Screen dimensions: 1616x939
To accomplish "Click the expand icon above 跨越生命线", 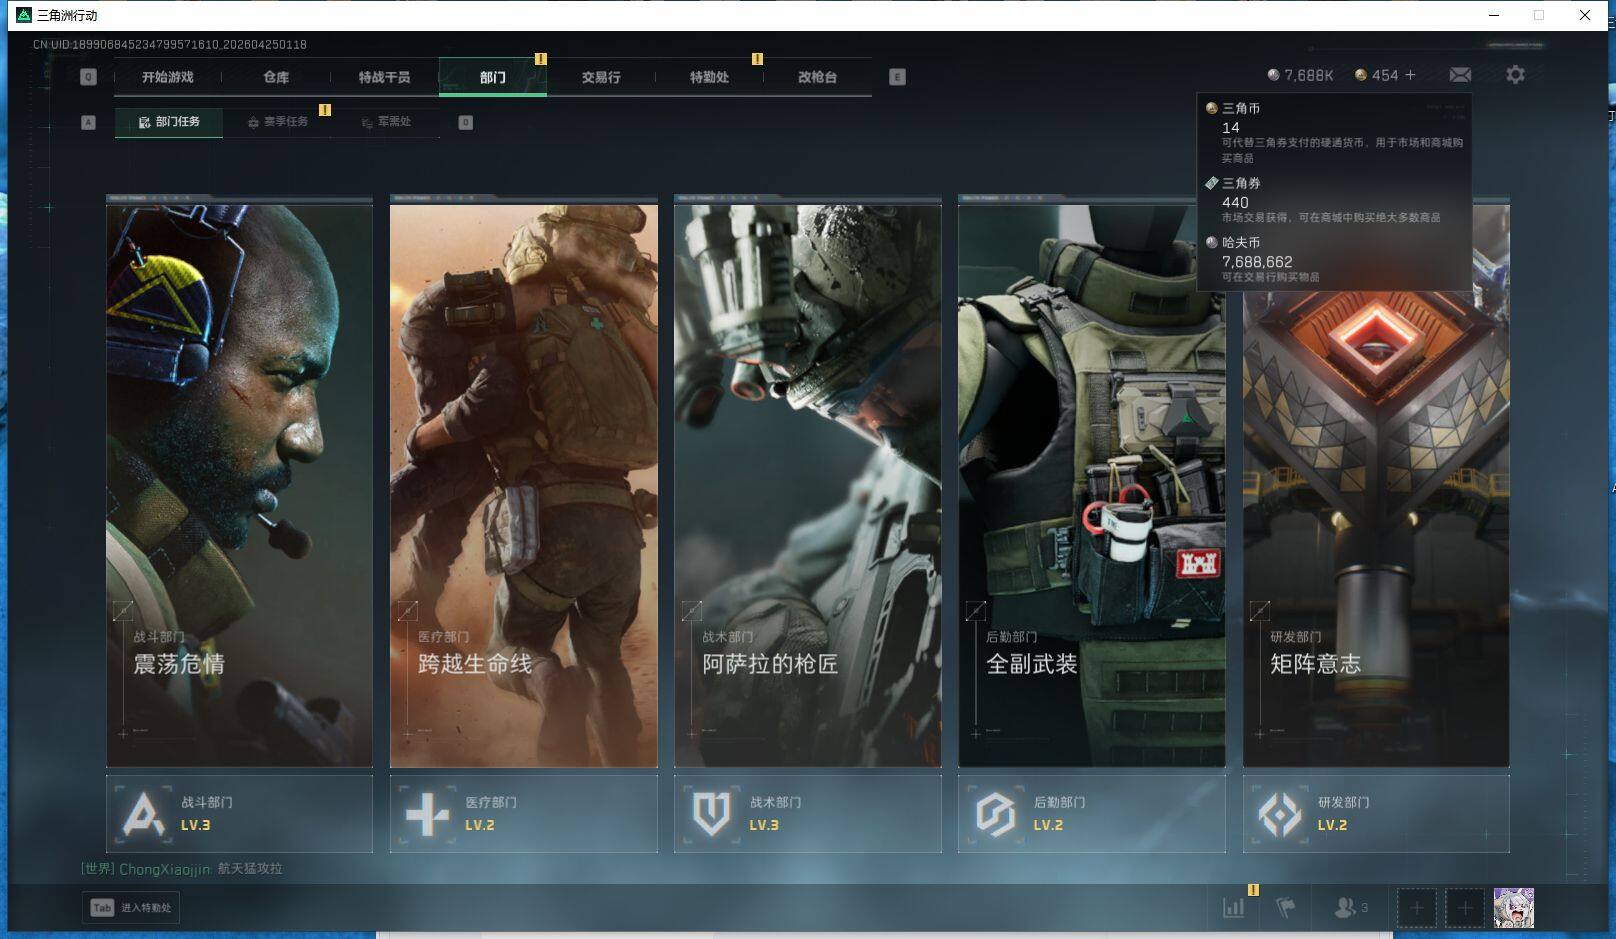I will pyautogui.click(x=407, y=610).
